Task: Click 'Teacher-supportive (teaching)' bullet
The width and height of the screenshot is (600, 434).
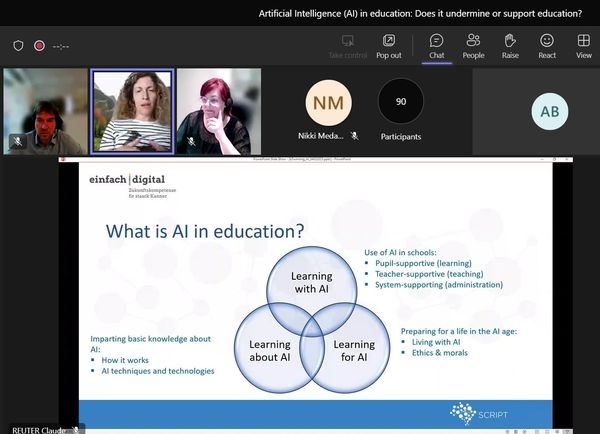Action: 429,274
